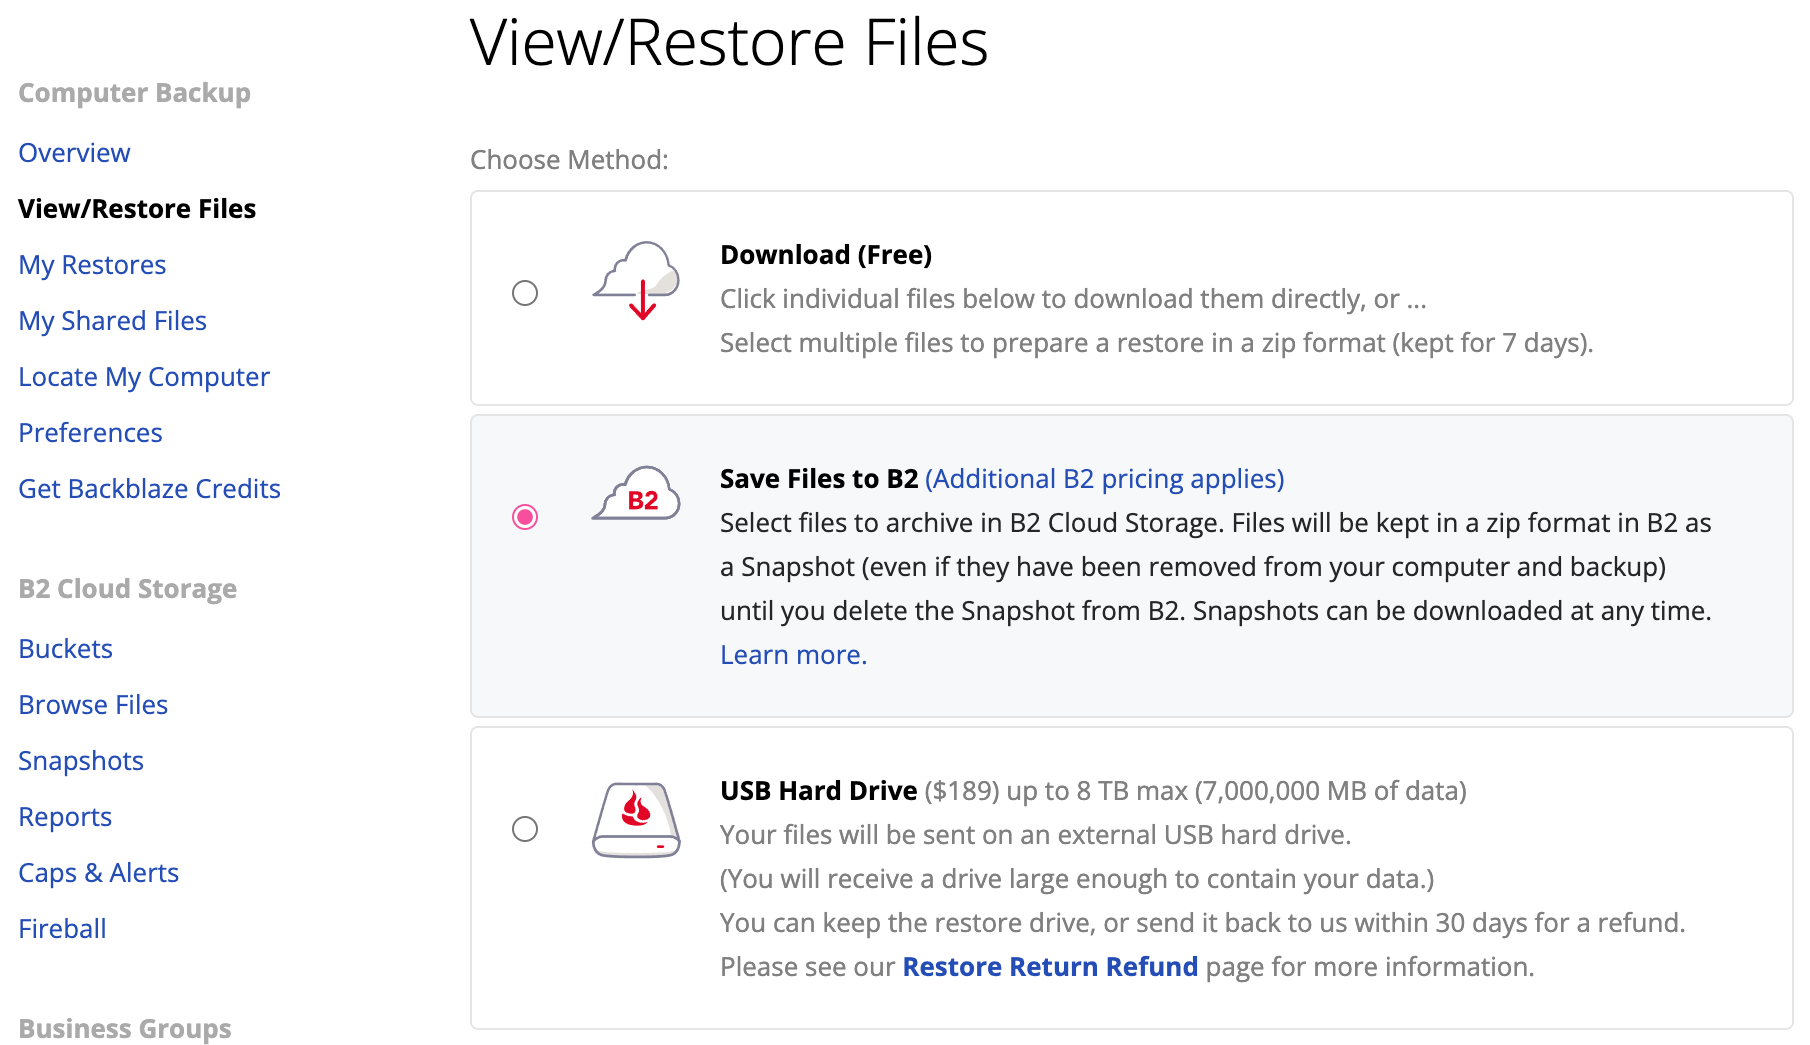Image resolution: width=1810 pixels, height=1045 pixels.
Task: Click the Computer Backup section header
Action: tap(134, 93)
